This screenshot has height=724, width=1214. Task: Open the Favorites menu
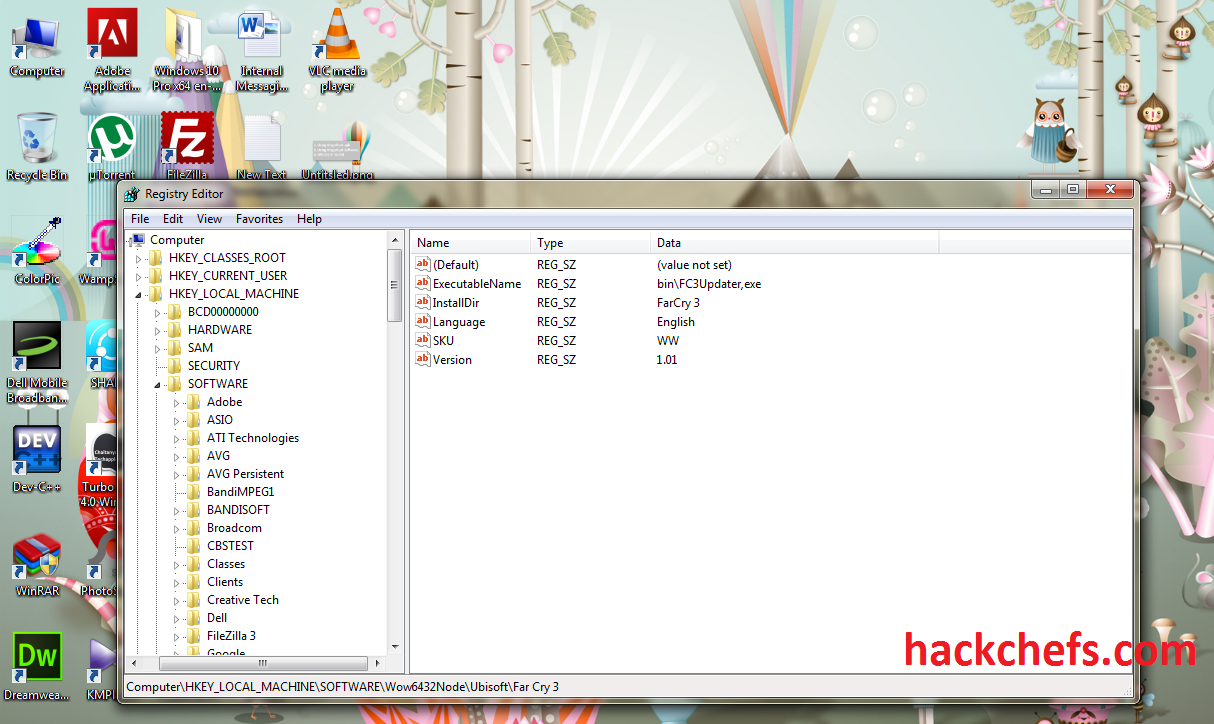(259, 218)
